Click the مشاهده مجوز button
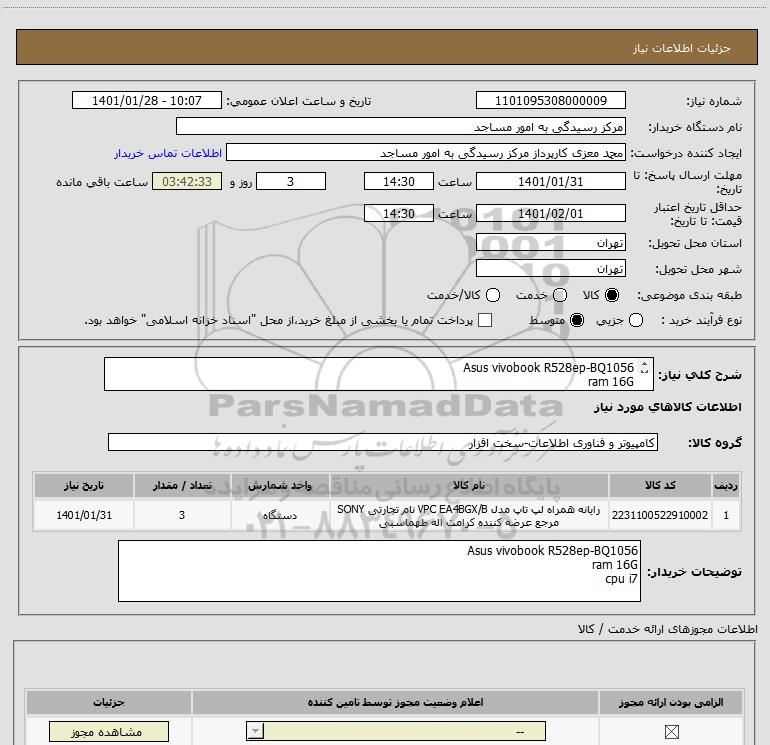This screenshot has height=745, width=770. pos(109,732)
